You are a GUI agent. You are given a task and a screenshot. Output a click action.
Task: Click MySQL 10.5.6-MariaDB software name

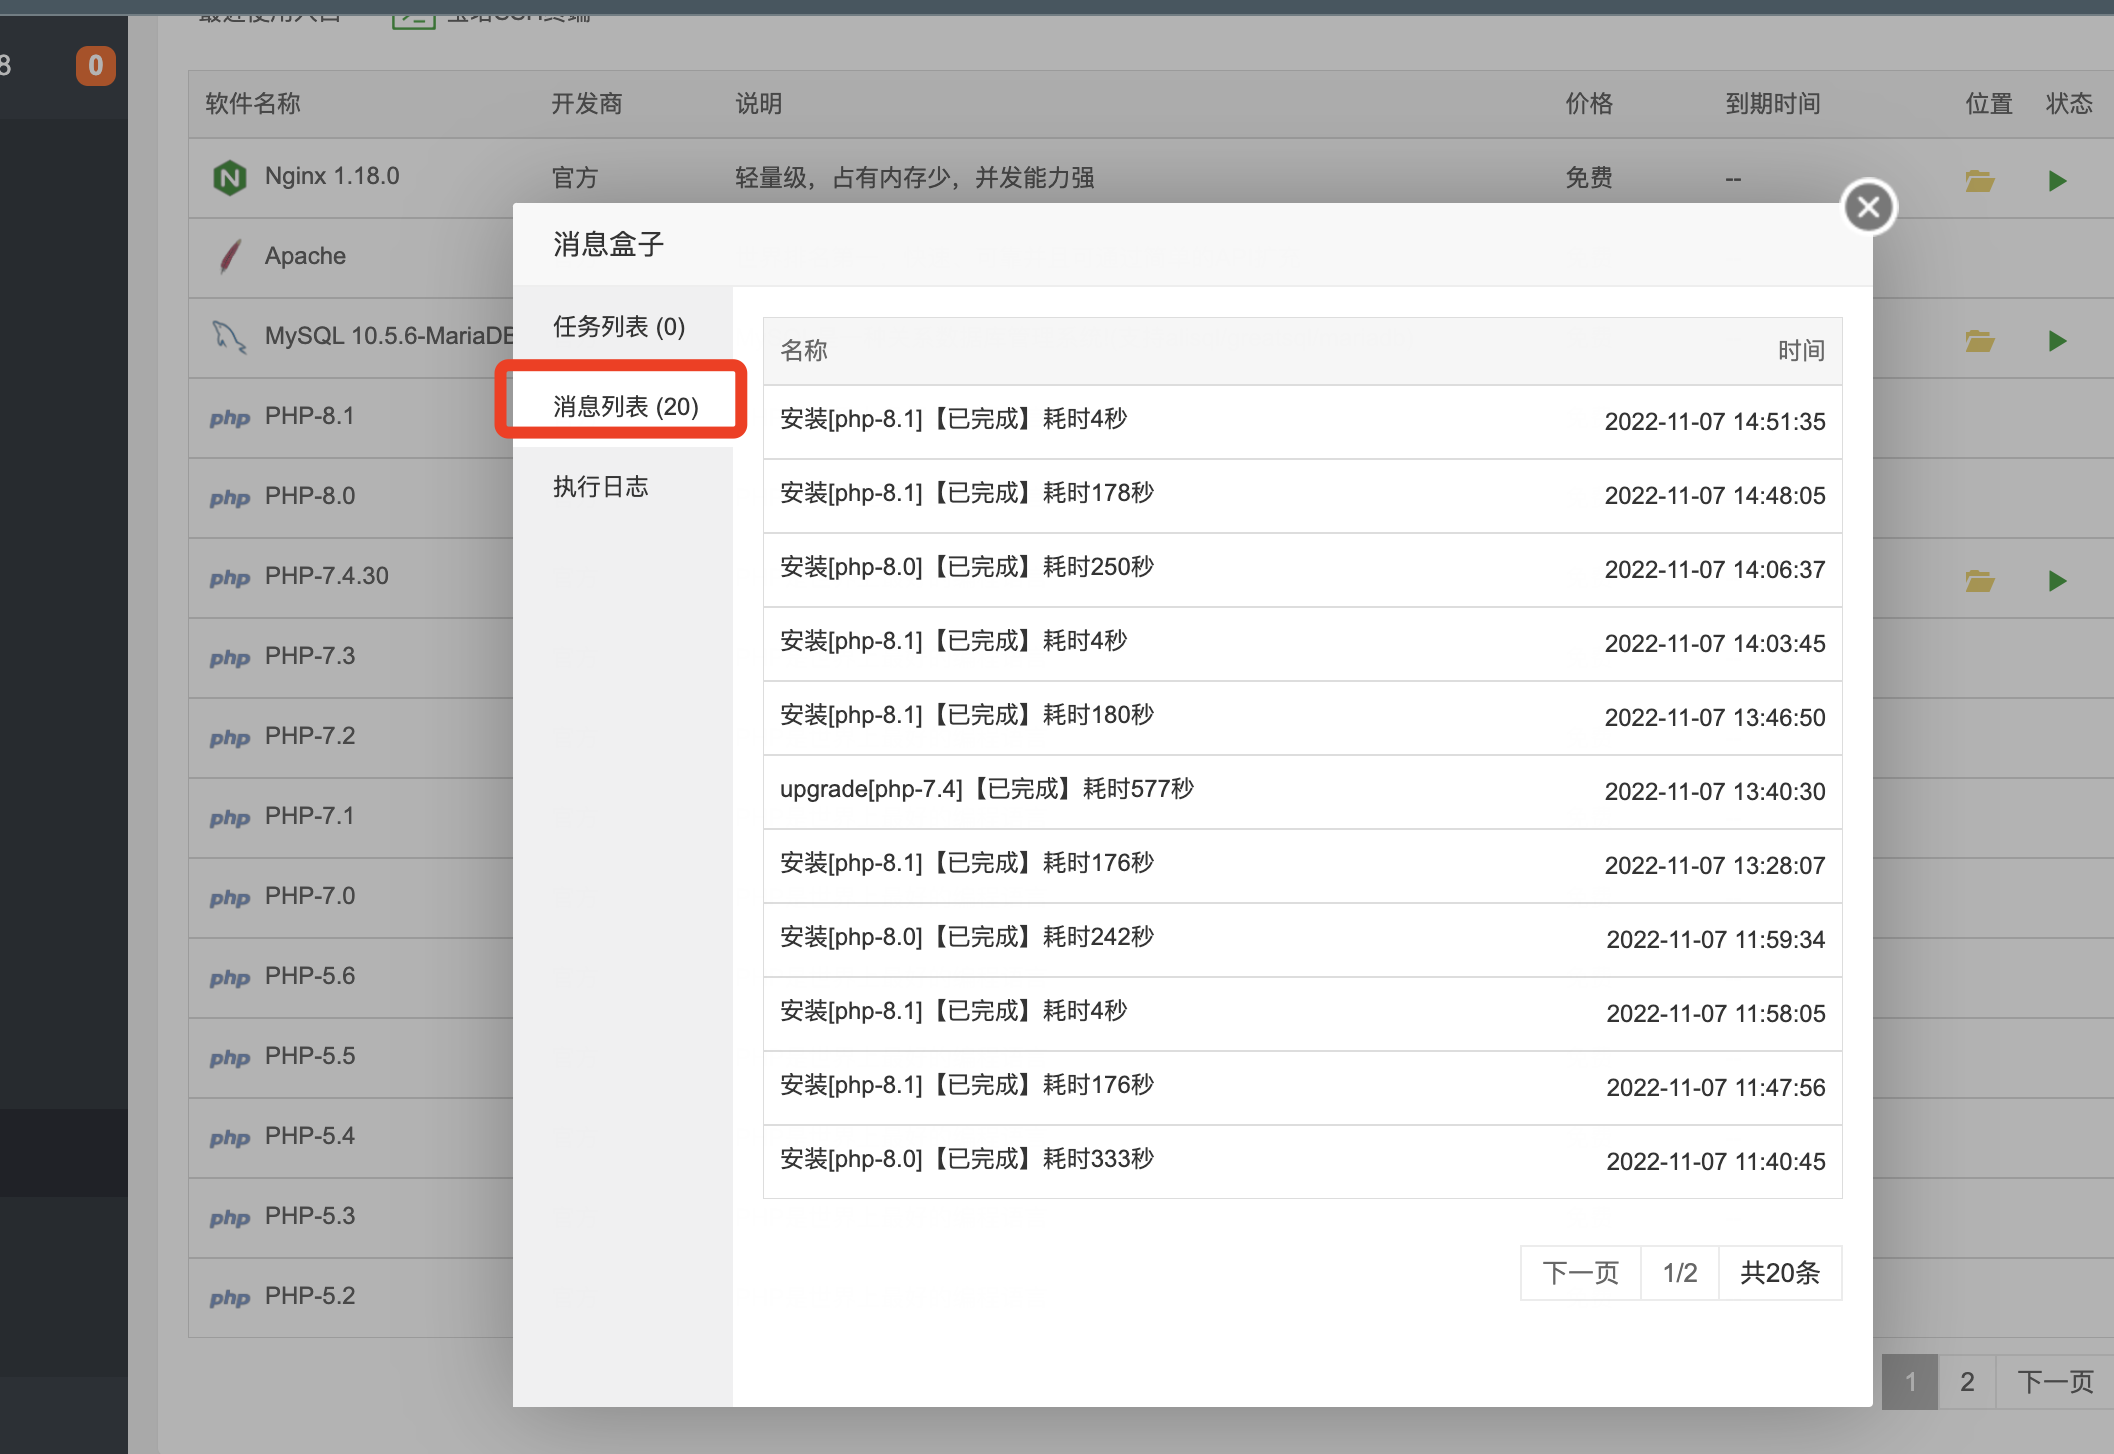pos(389,336)
